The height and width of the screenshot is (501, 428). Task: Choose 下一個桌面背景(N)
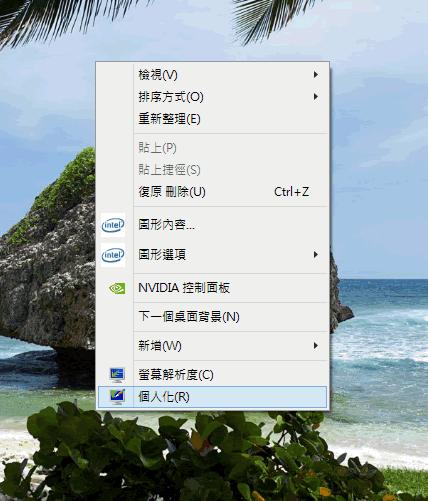(x=212, y=316)
